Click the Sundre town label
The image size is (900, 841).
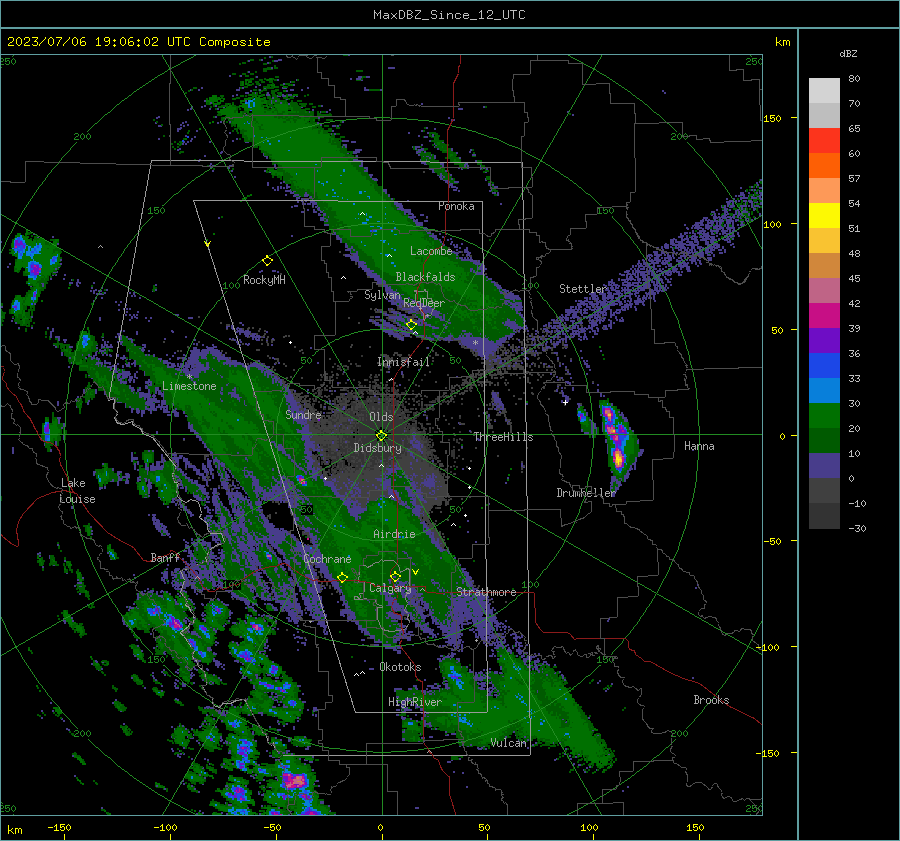click(x=303, y=414)
